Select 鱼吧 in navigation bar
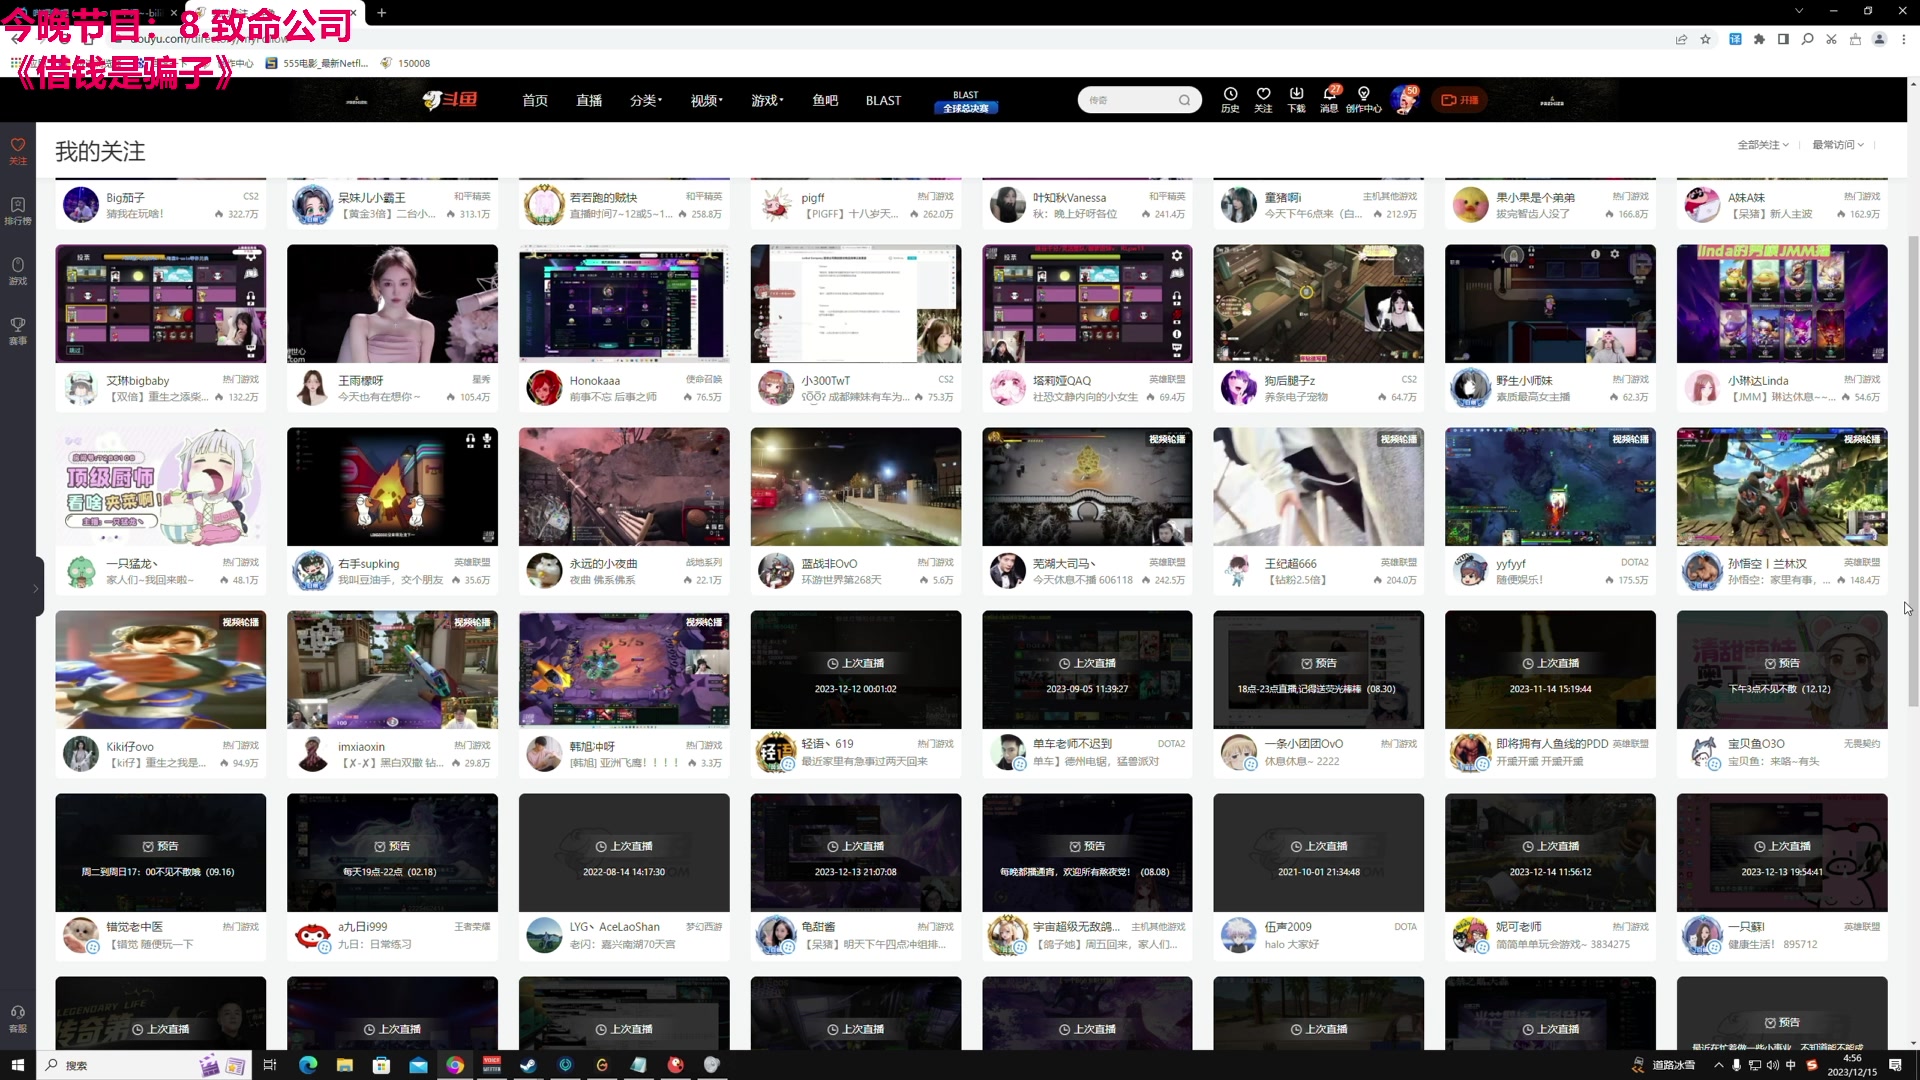 coord(825,100)
